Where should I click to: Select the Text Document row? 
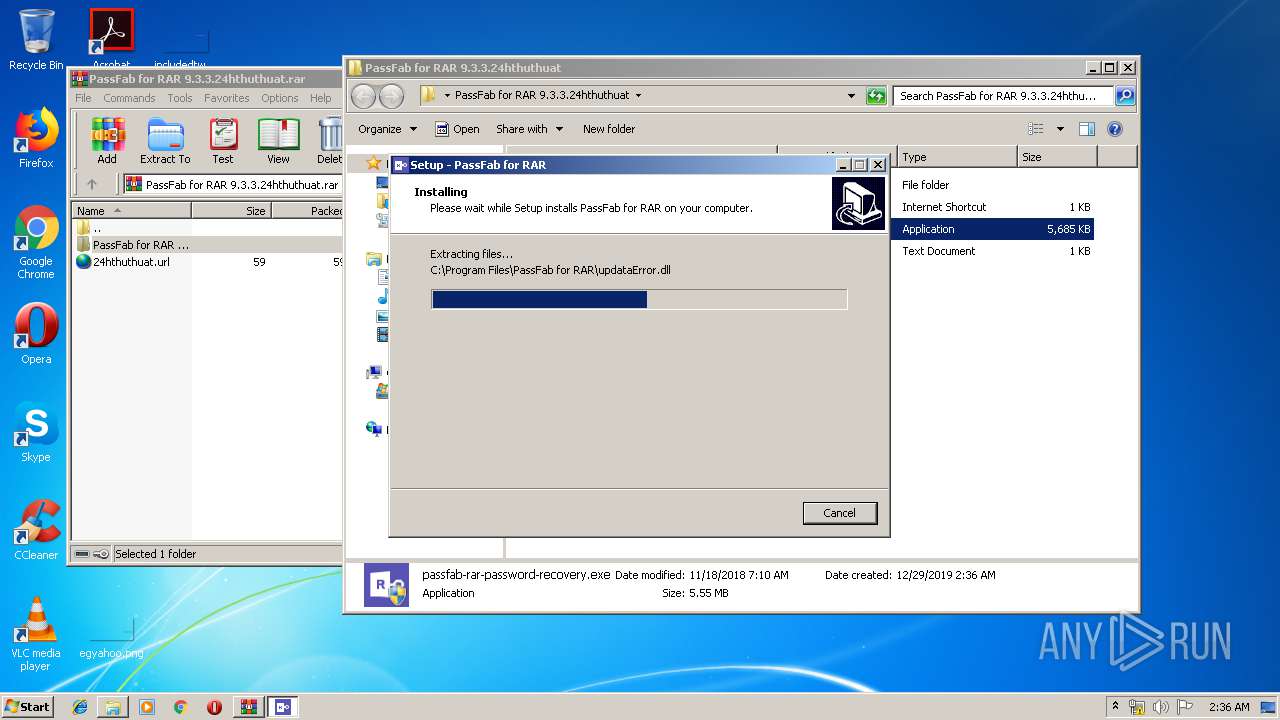[x=992, y=251]
